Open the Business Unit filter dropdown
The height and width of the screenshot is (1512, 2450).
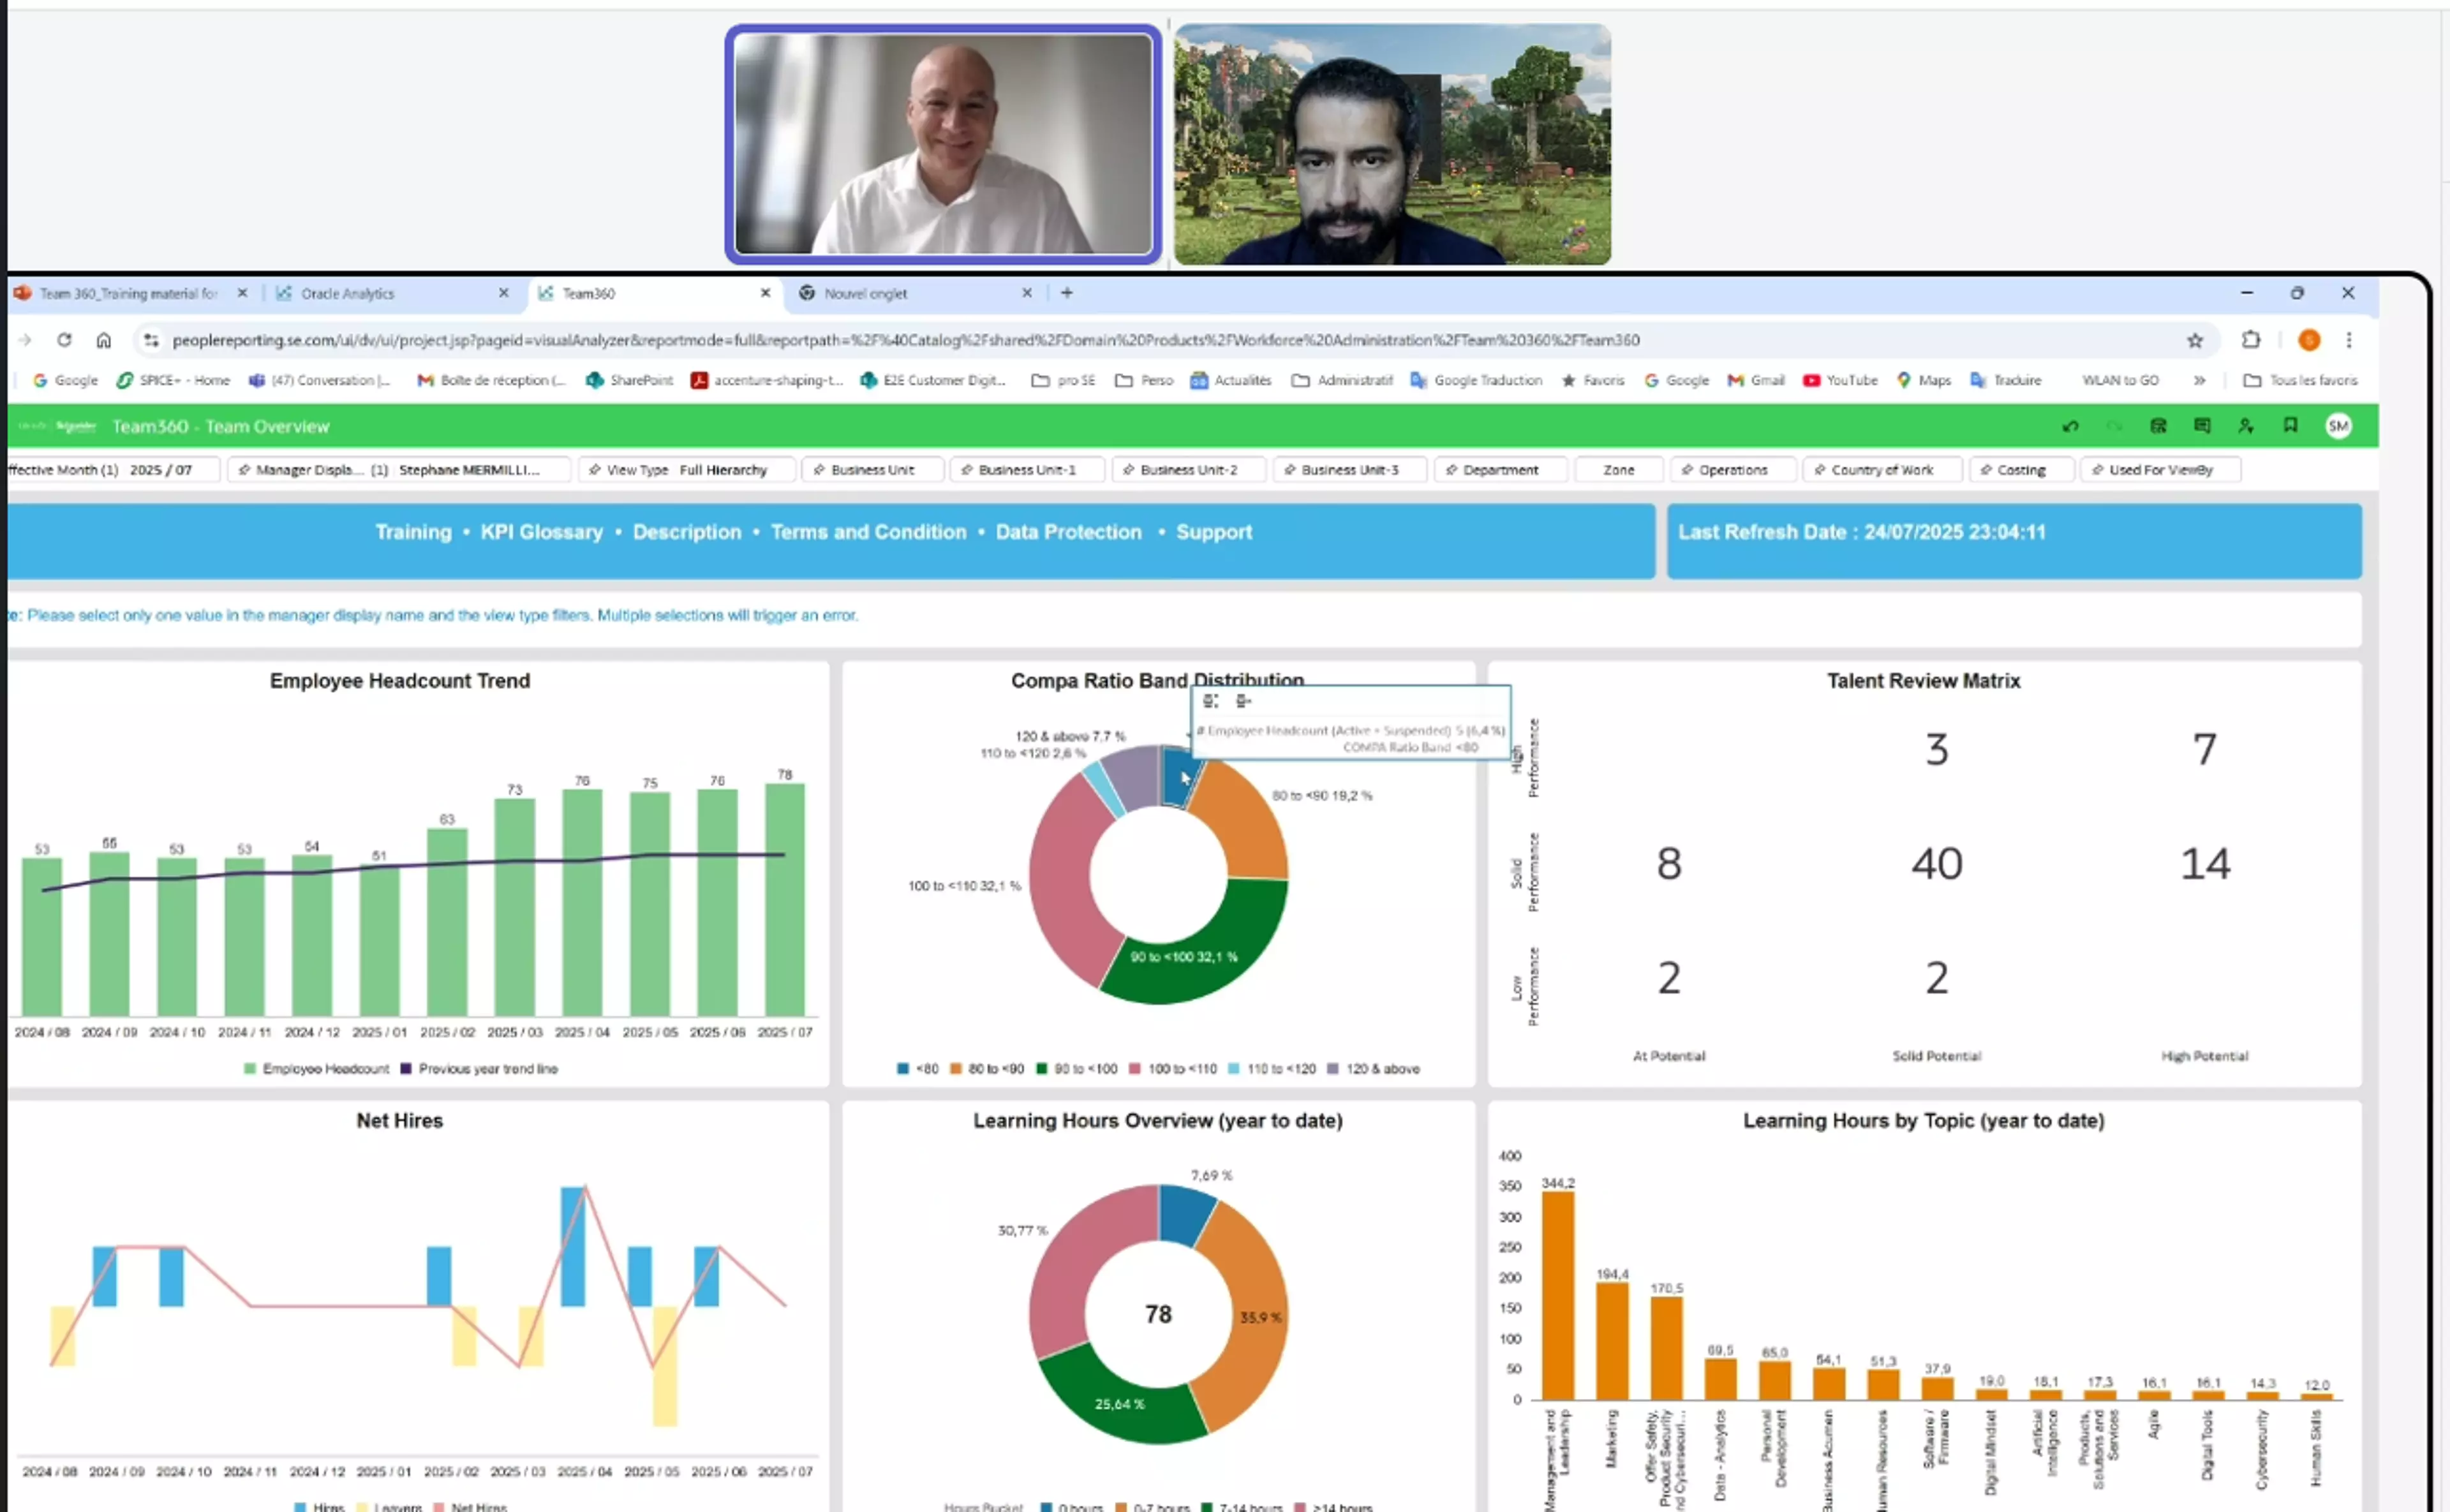point(872,470)
